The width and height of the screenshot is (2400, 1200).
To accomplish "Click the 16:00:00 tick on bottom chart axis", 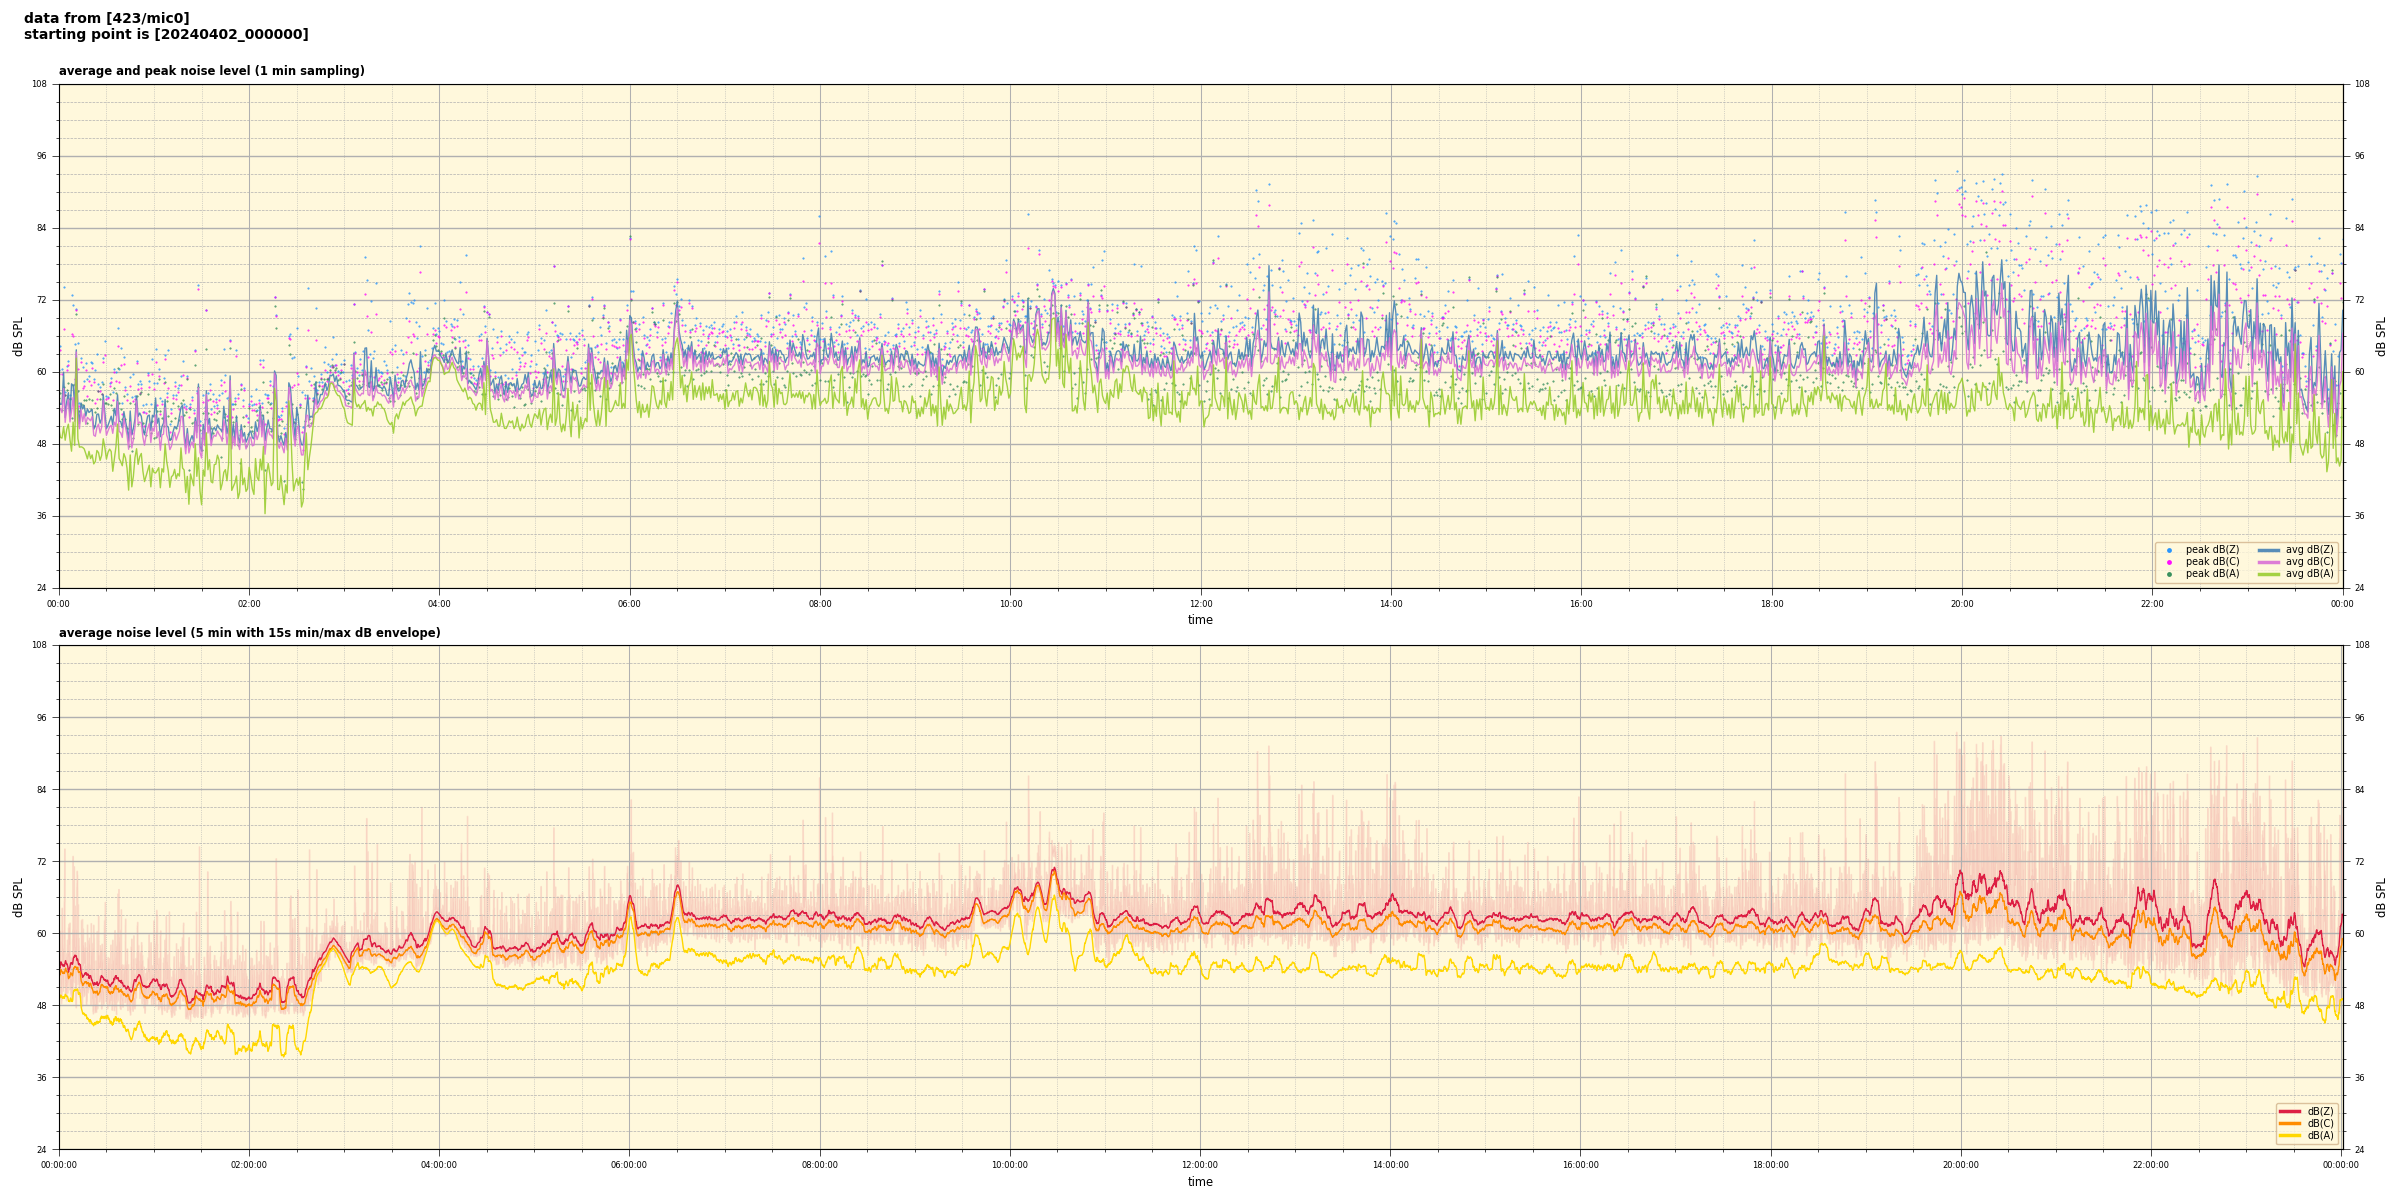I will (x=1580, y=1165).
